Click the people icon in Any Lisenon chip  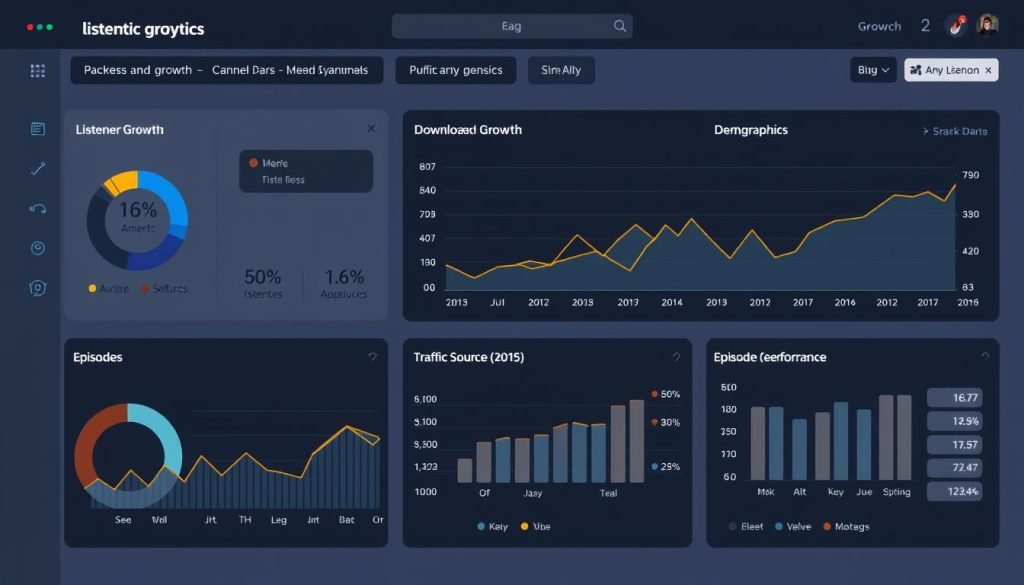[x=916, y=70]
